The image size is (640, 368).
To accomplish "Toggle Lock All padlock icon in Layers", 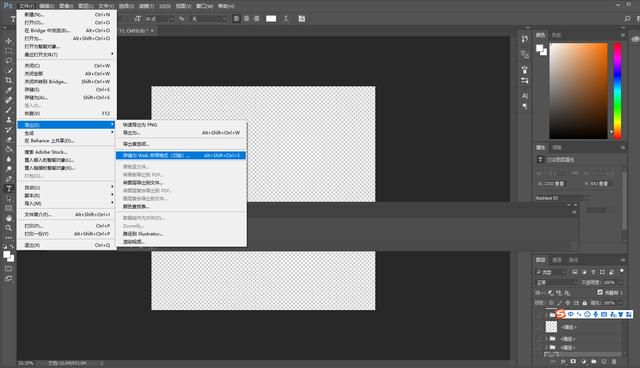I will pos(584,303).
